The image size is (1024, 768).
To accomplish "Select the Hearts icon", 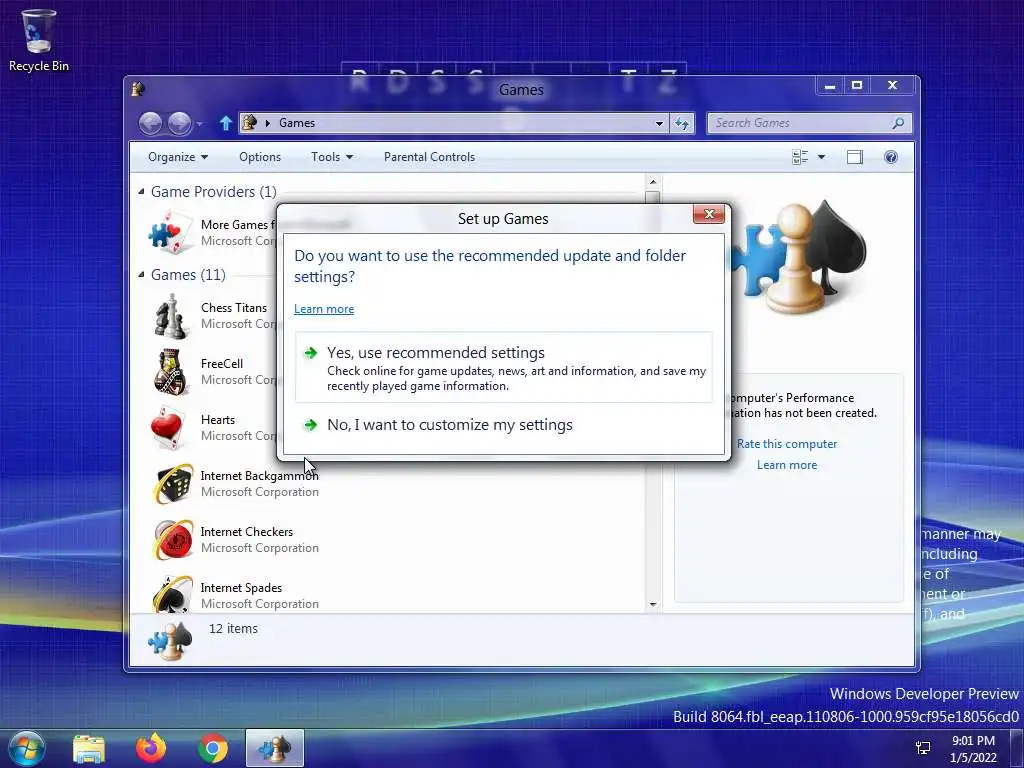I will [x=170, y=428].
